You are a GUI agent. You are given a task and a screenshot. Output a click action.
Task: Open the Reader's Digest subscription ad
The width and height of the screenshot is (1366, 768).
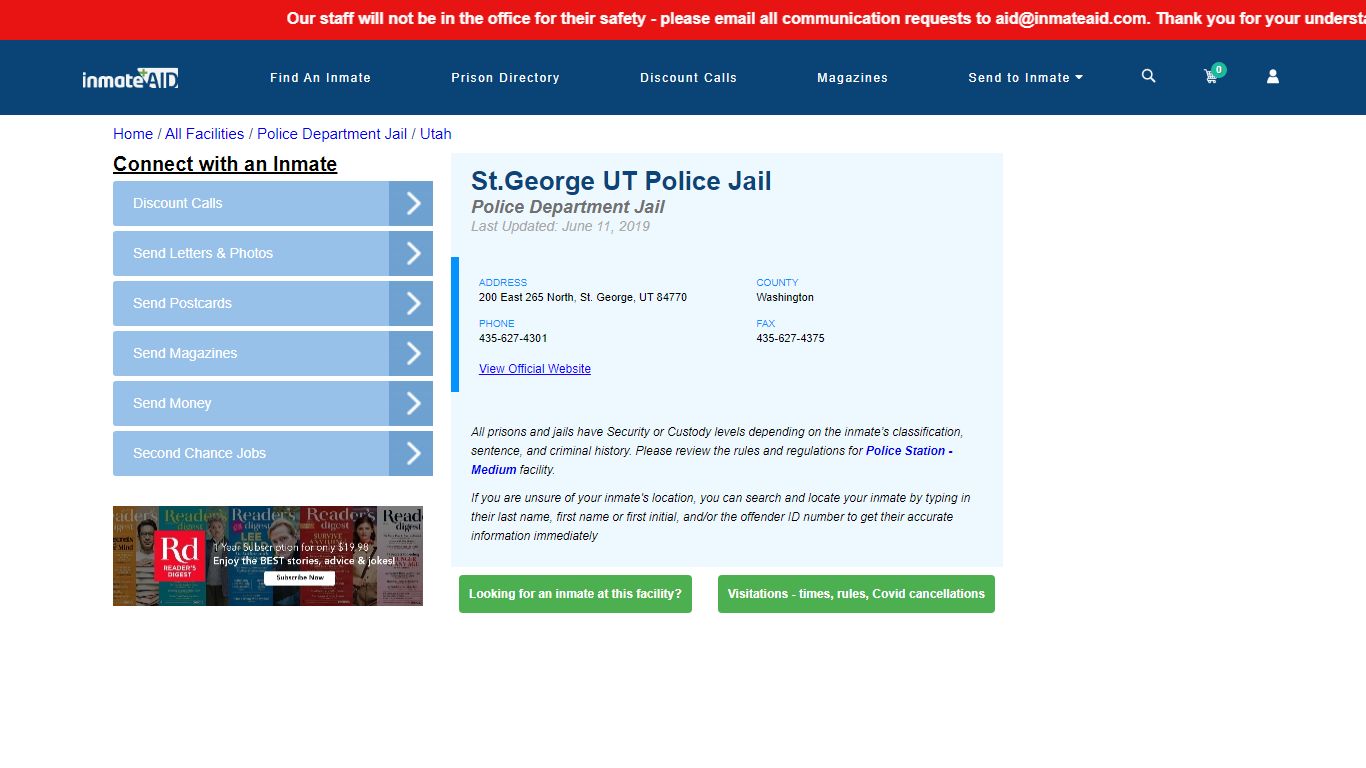[268, 556]
